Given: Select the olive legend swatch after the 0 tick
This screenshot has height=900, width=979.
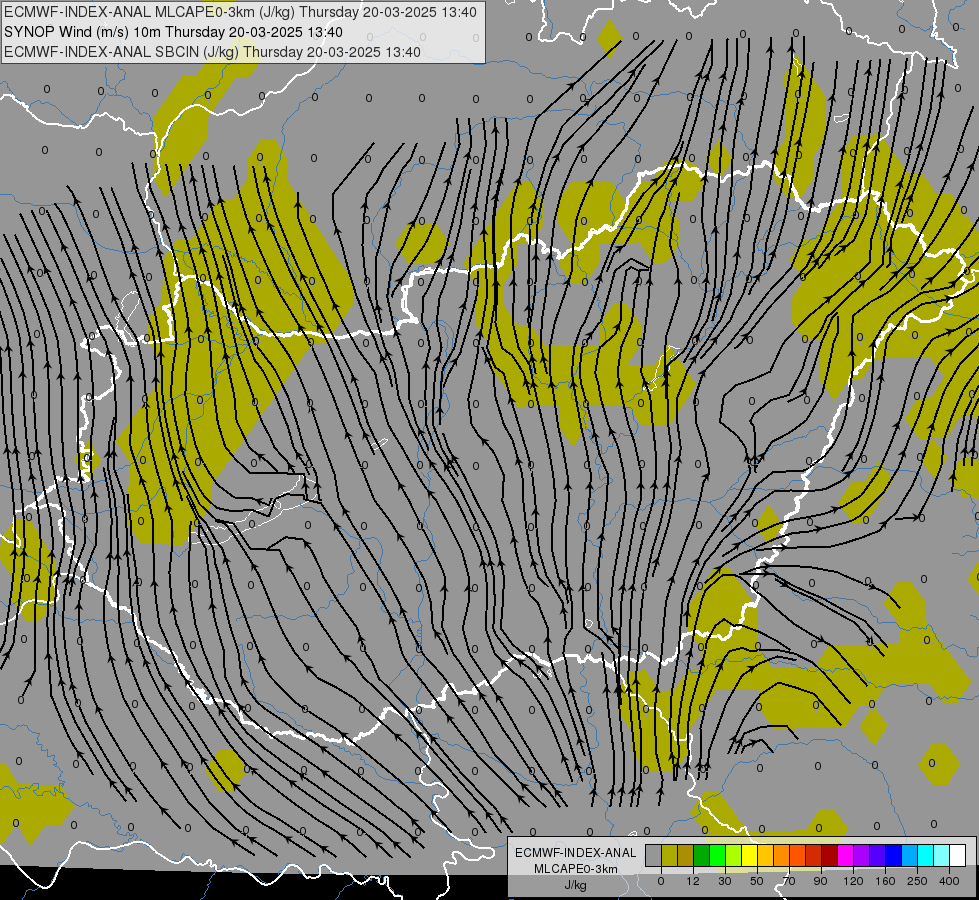Looking at the screenshot, I should click(x=670, y=855).
